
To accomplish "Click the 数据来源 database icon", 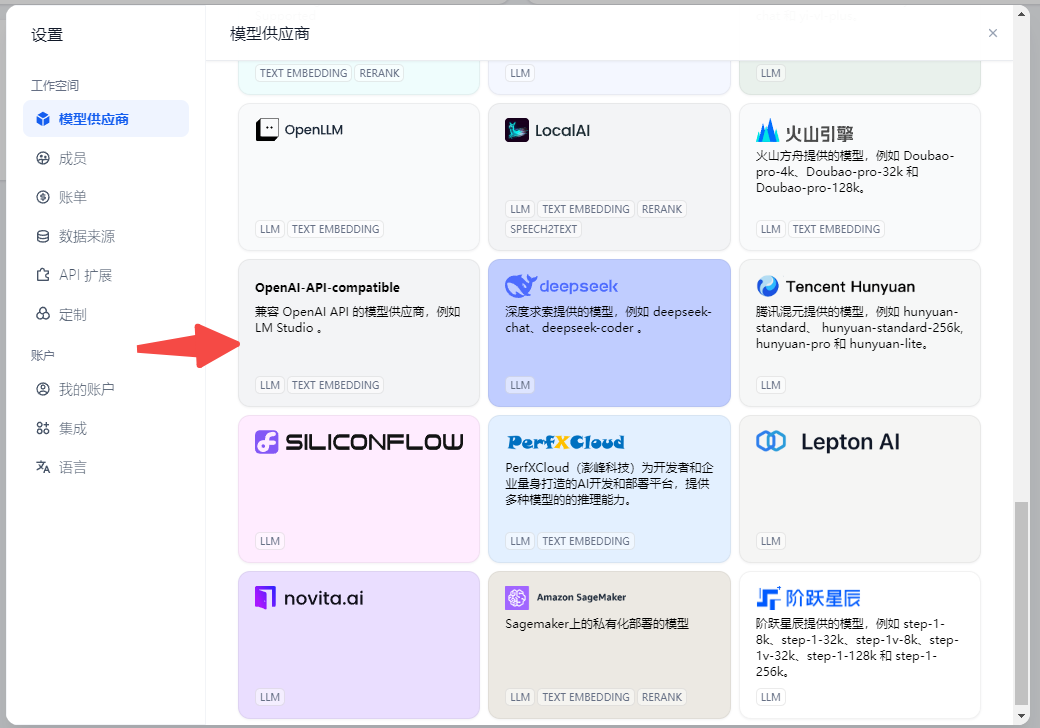I will [x=43, y=236].
